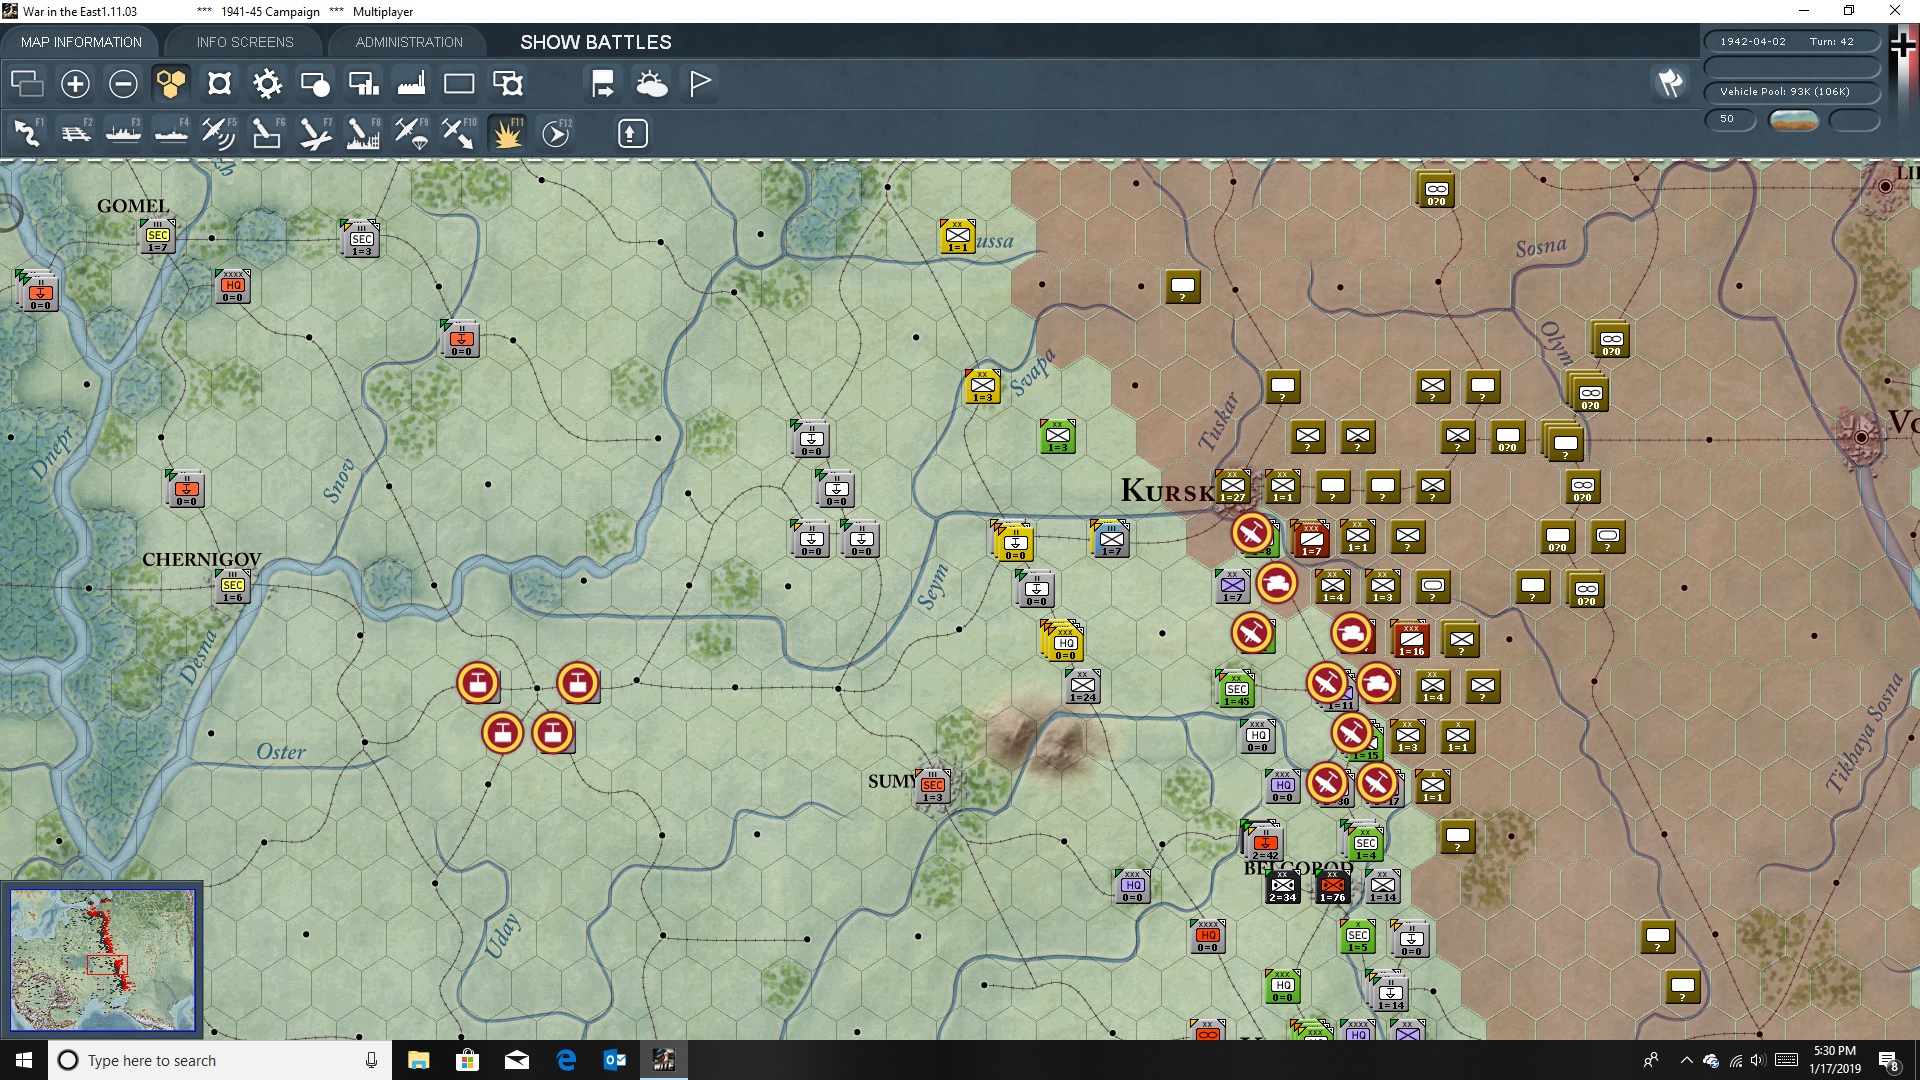
Task: End the turn using the up-arrow button
Action: pyautogui.click(x=632, y=133)
